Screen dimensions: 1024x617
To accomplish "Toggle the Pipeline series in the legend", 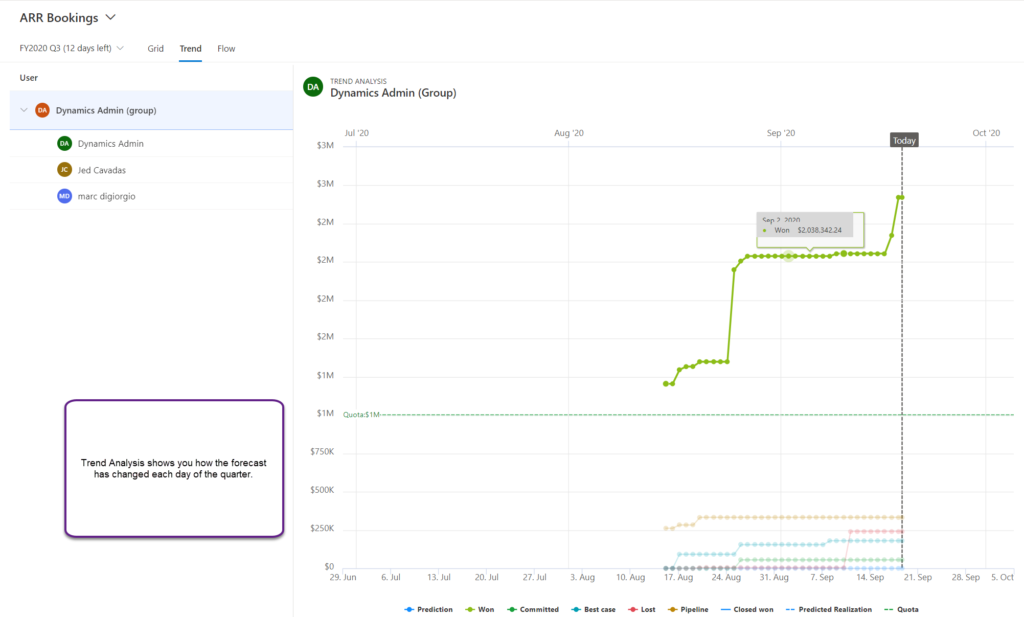I will tap(688, 609).
